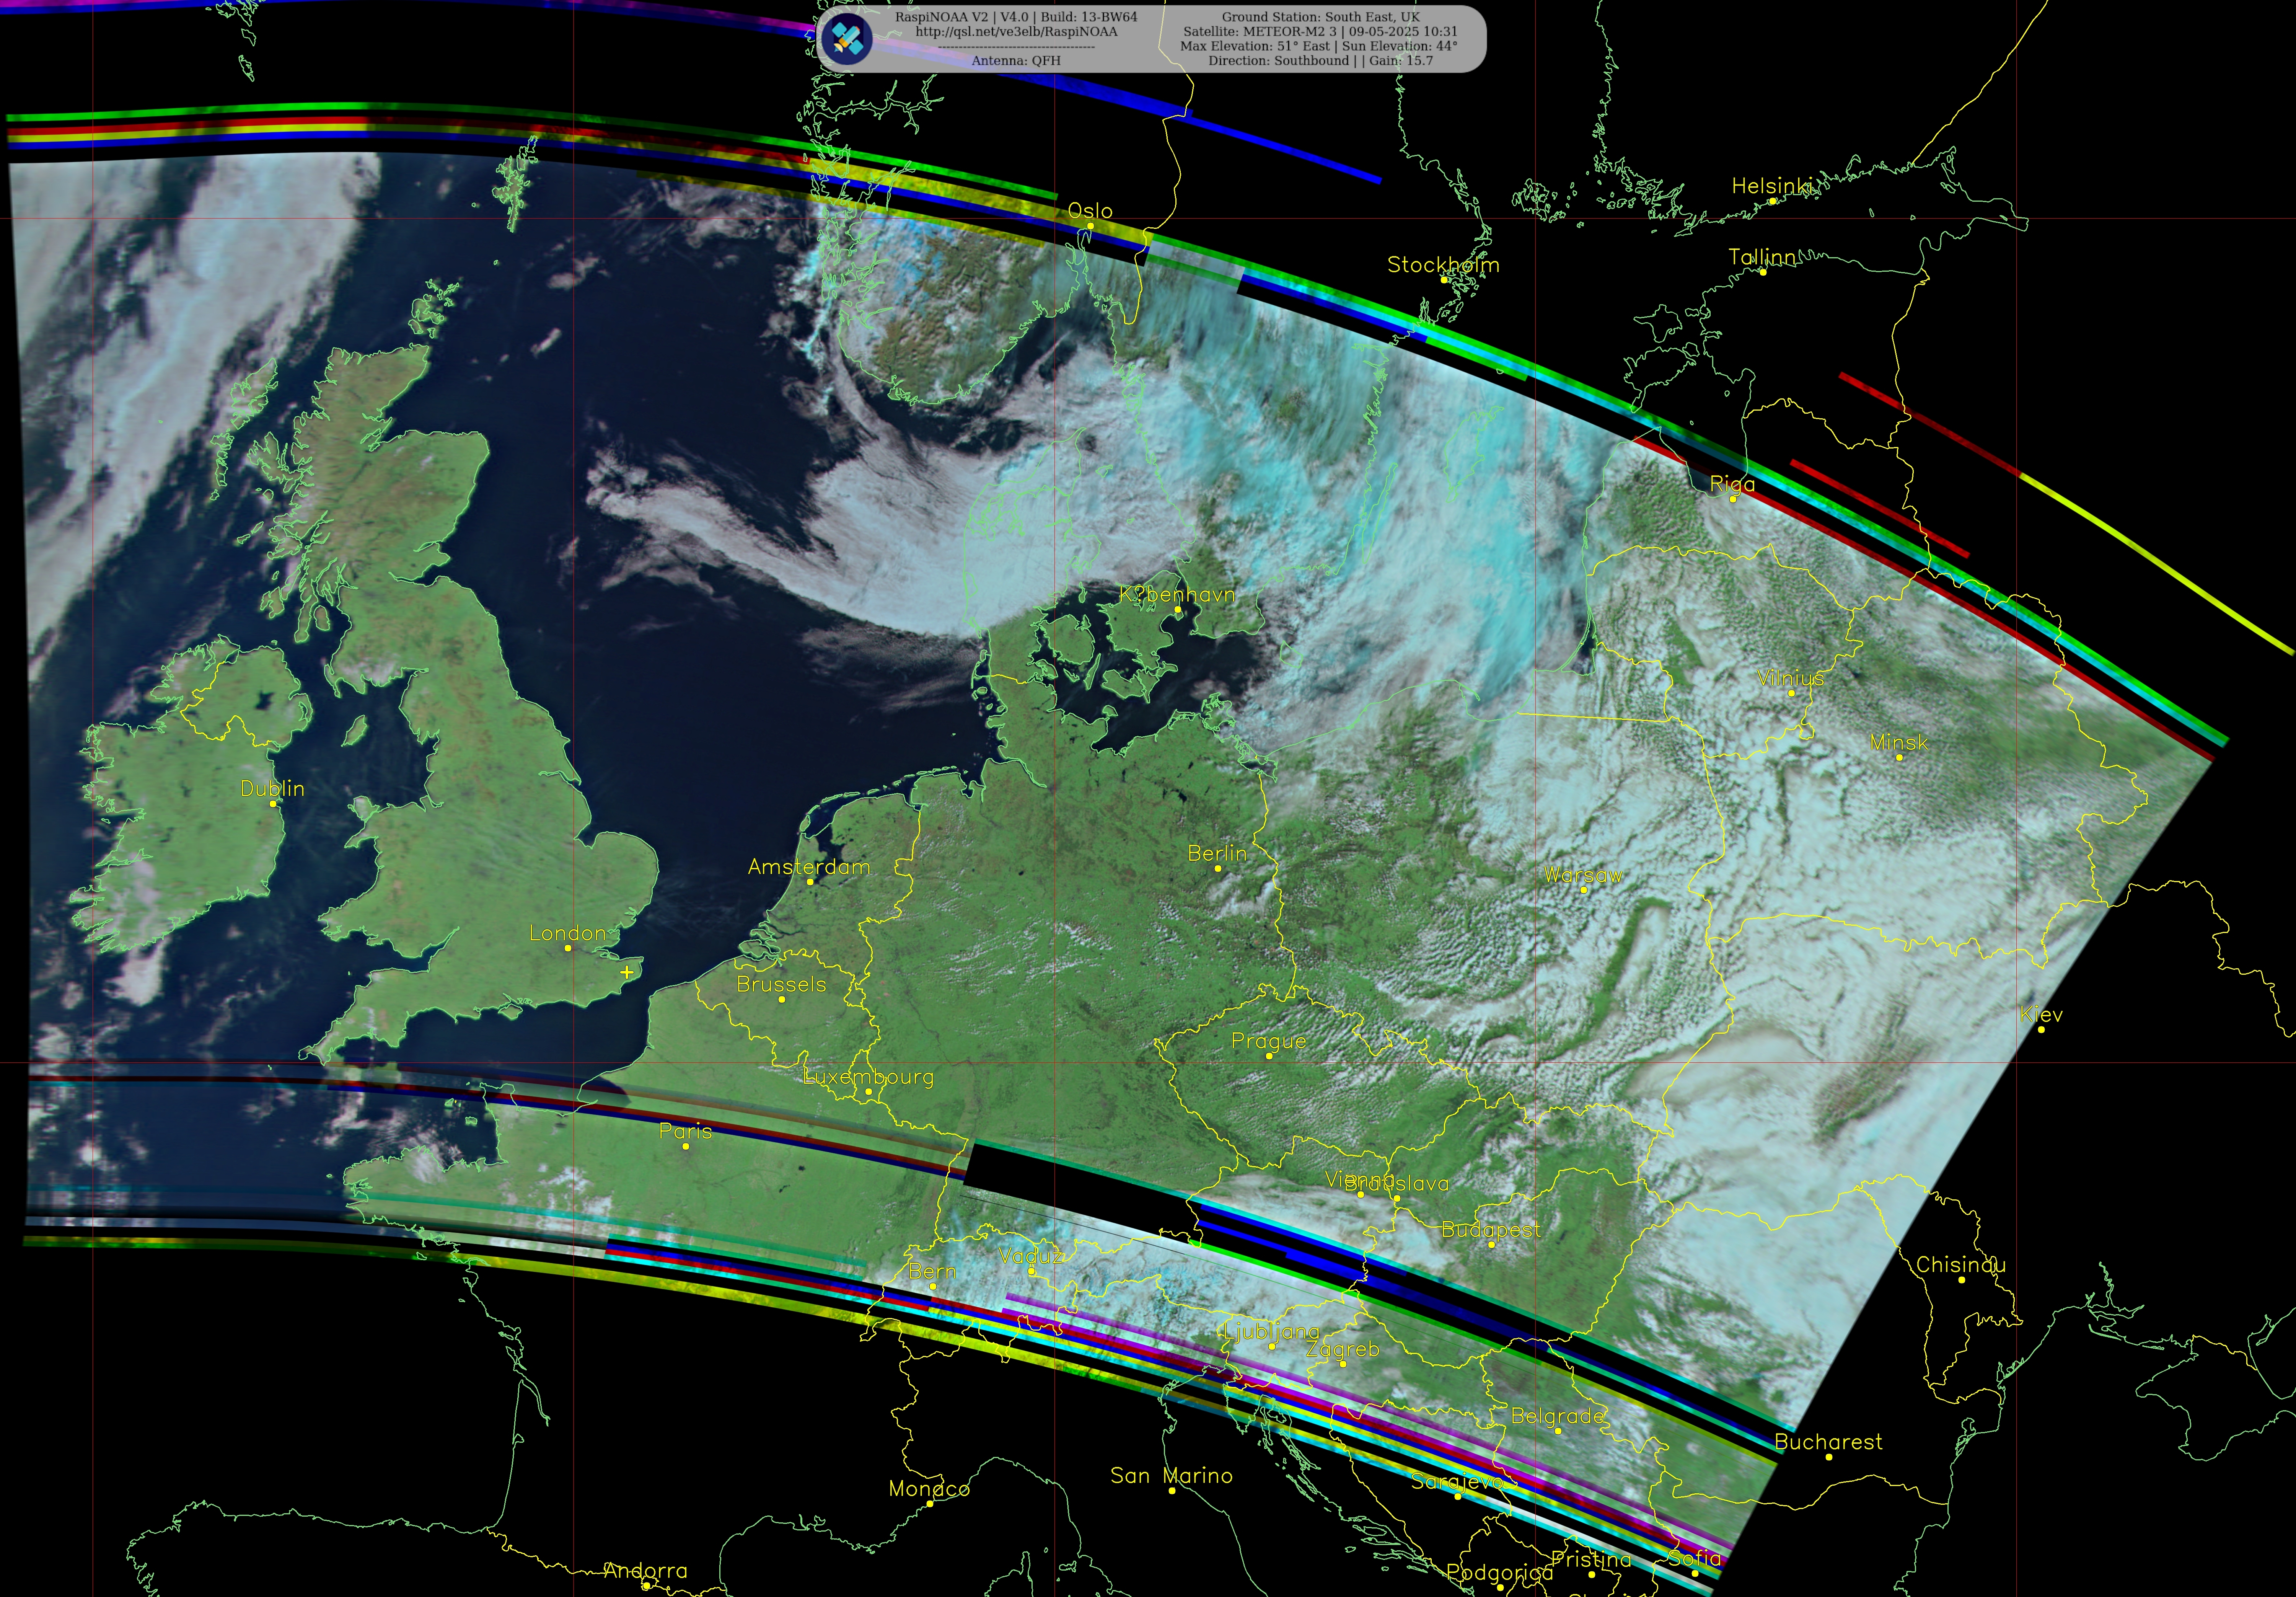This screenshot has height=1597, width=2296.
Task: Click the Tallinn city label
Action: (x=1762, y=257)
